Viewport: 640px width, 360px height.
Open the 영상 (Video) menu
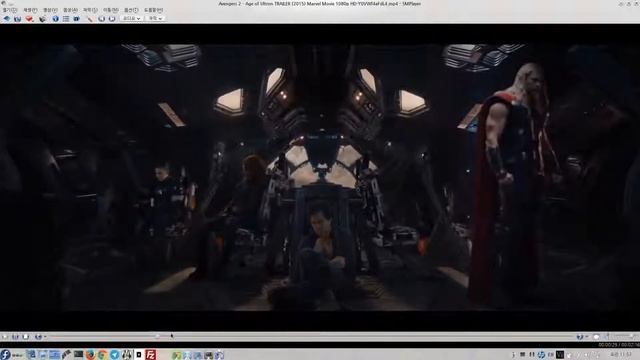tap(50, 10)
